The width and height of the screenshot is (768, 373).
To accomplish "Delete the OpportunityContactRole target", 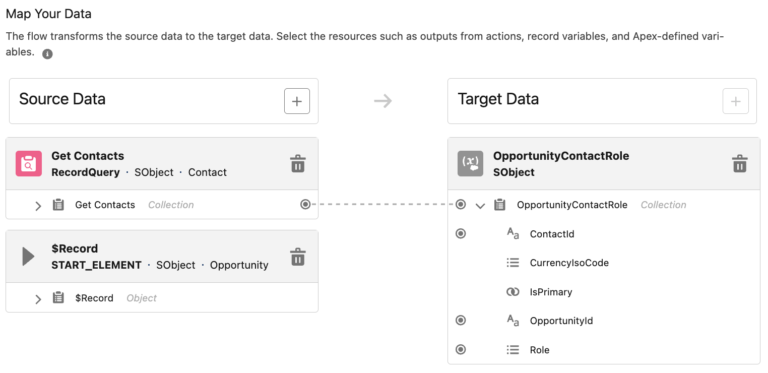I will [x=740, y=164].
